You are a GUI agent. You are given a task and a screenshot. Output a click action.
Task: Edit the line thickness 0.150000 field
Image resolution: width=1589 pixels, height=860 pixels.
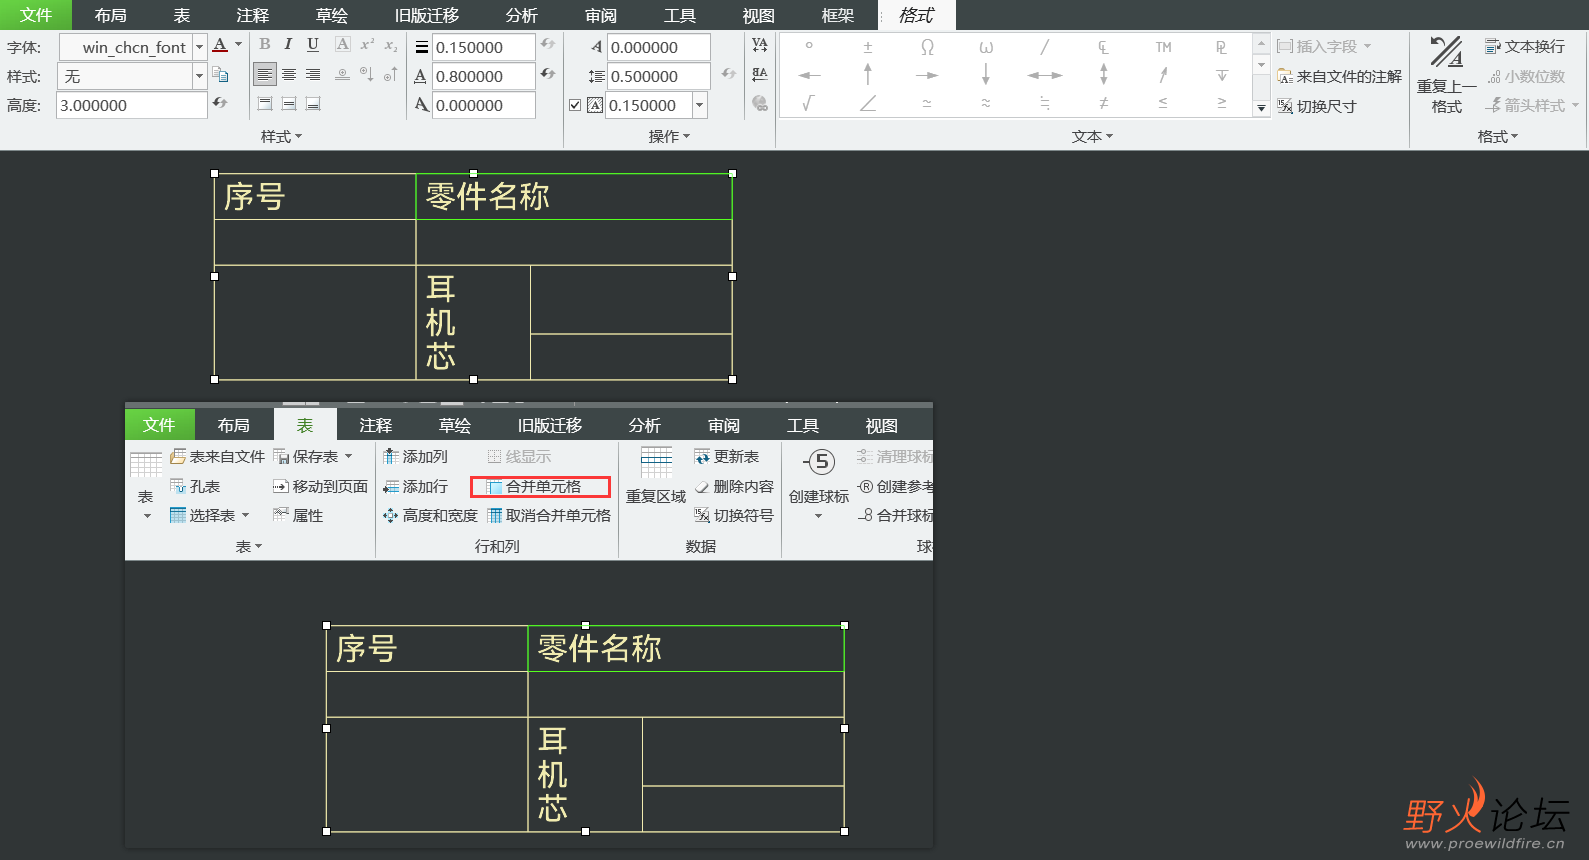click(x=483, y=47)
